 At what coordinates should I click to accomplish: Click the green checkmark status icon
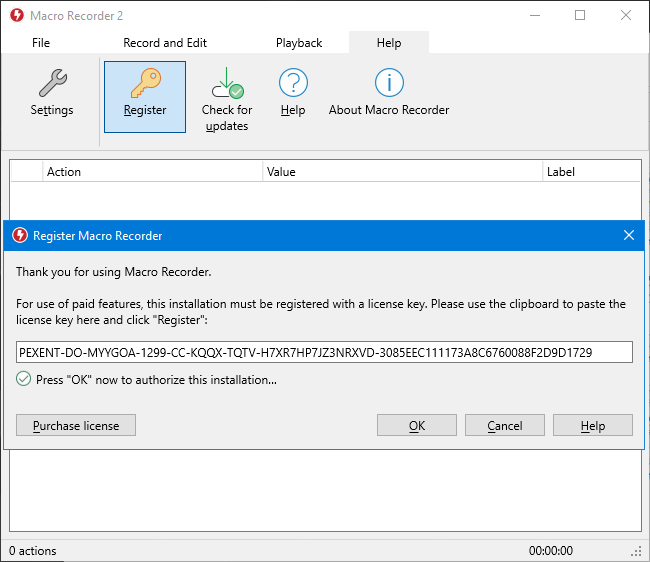tap(24, 379)
